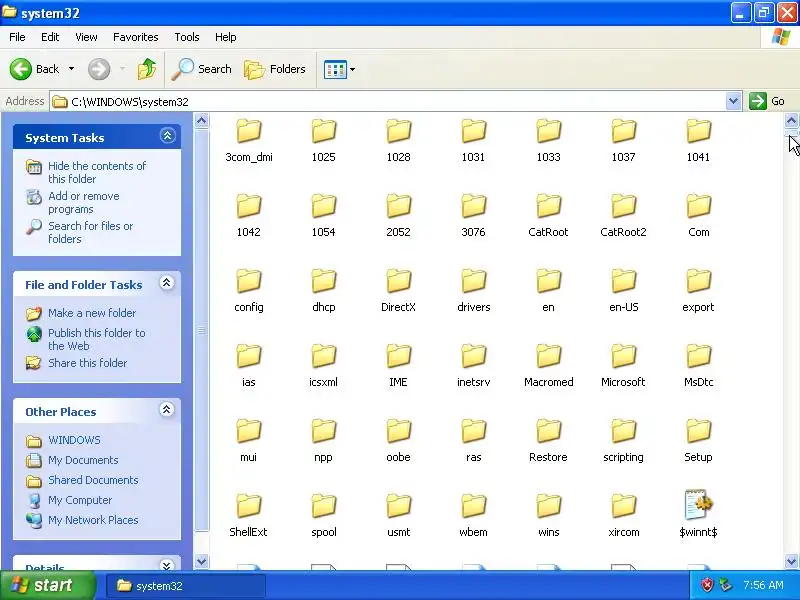Select the drivers folder icon
This screenshot has height=600, width=800.
pyautogui.click(x=473, y=281)
